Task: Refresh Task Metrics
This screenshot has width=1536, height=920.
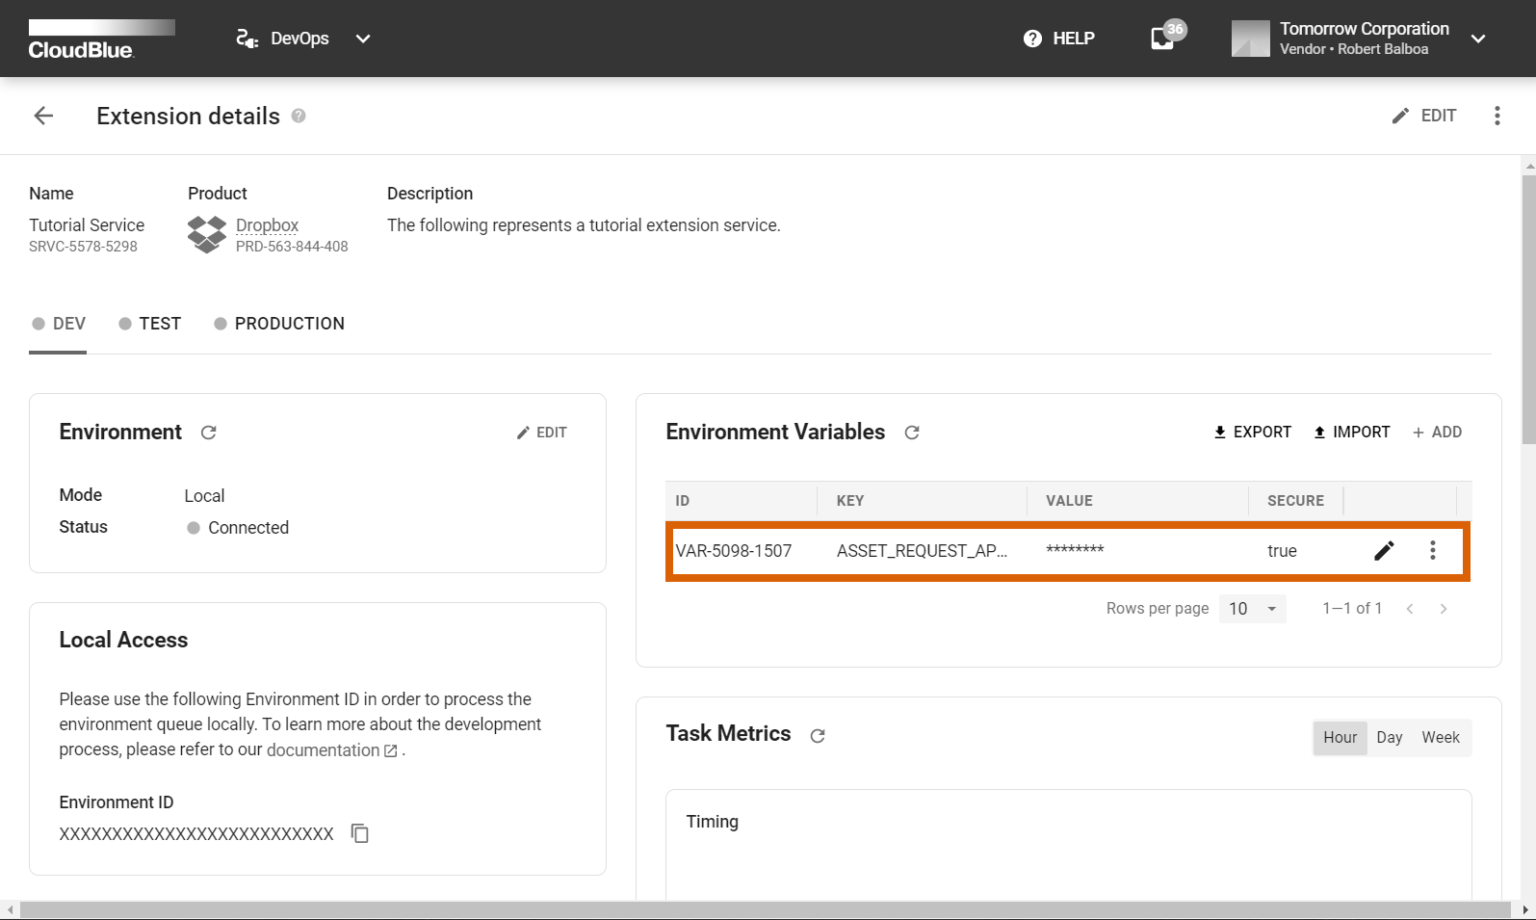Action: point(817,736)
